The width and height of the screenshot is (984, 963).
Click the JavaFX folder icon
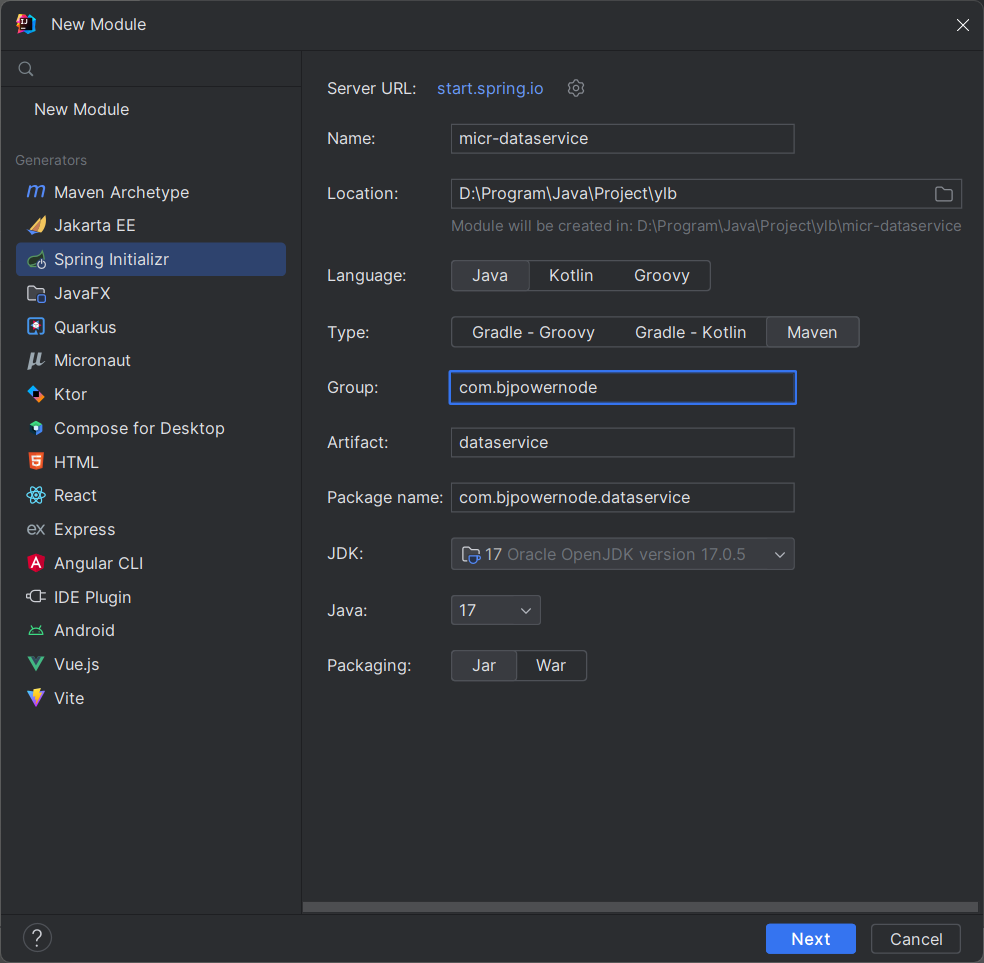click(36, 293)
